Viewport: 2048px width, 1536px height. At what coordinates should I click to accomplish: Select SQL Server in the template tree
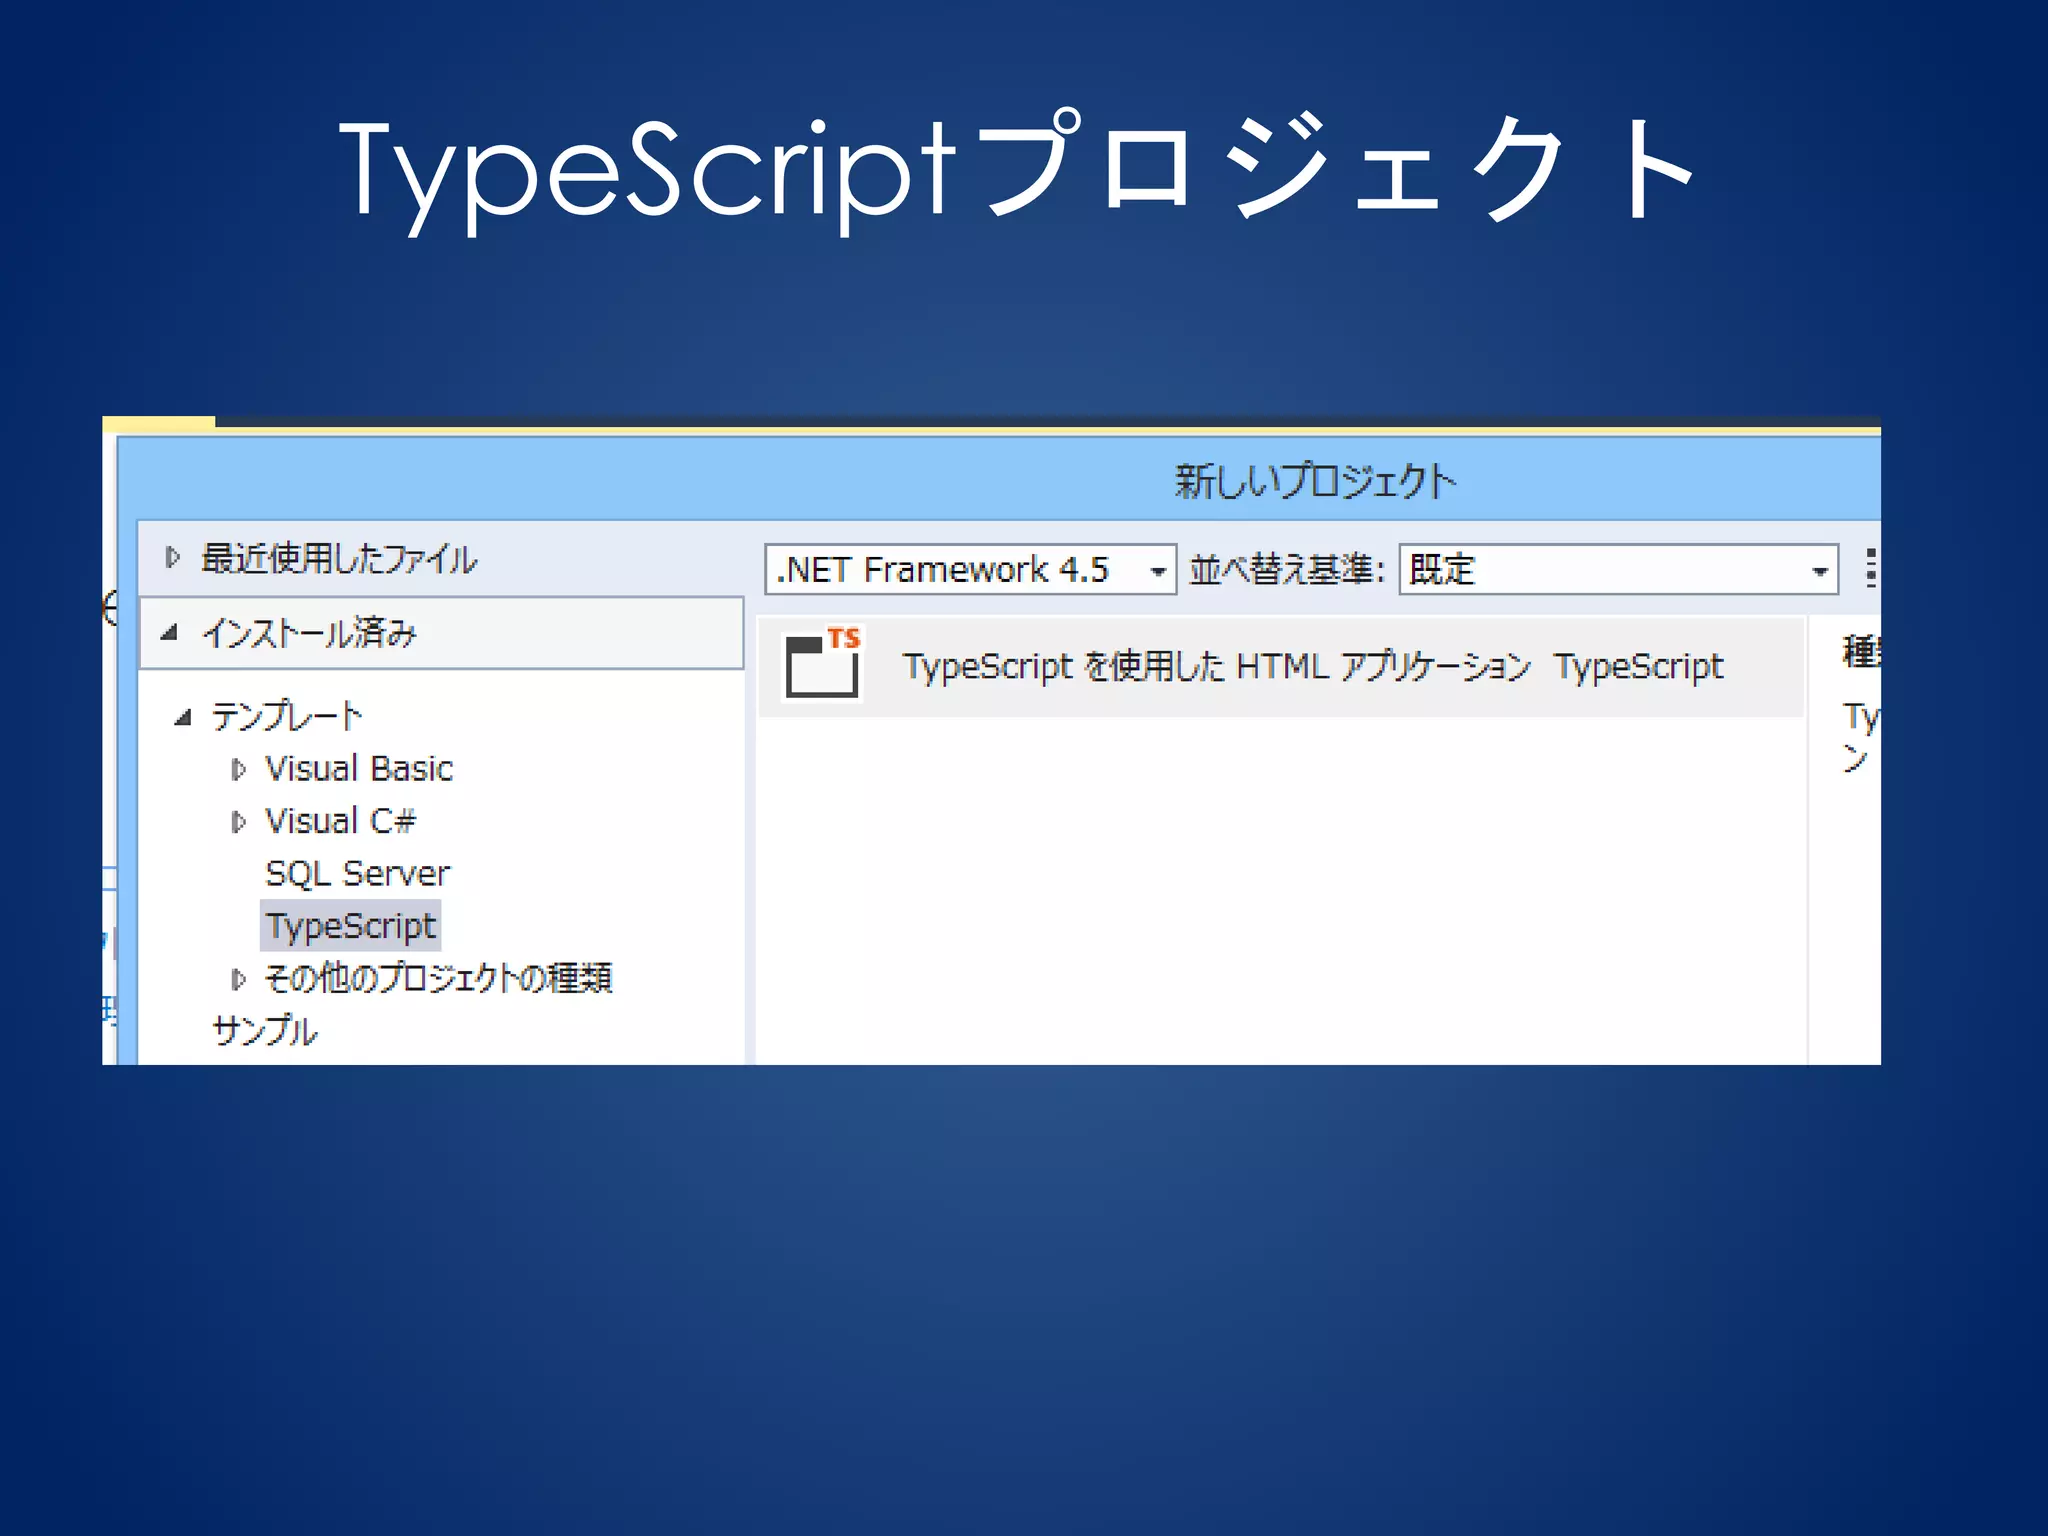tap(357, 874)
